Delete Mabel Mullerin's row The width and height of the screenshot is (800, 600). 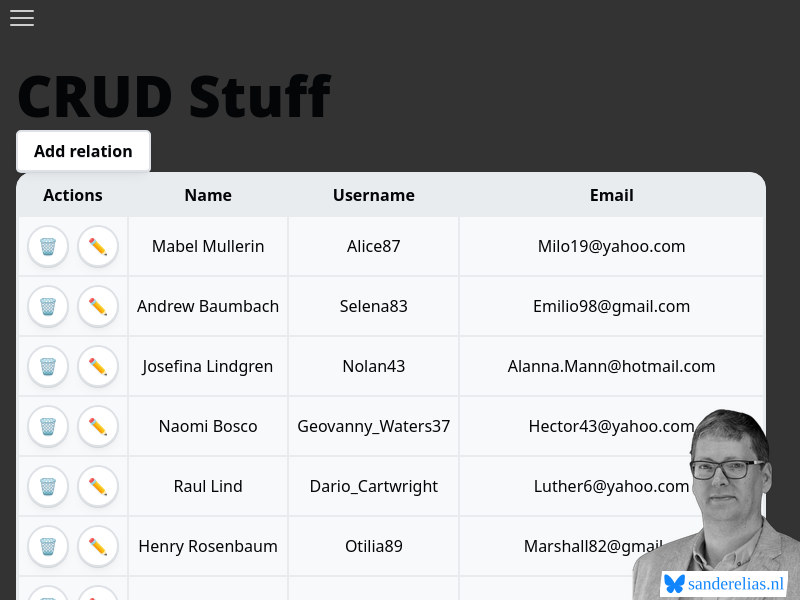pyautogui.click(x=48, y=247)
